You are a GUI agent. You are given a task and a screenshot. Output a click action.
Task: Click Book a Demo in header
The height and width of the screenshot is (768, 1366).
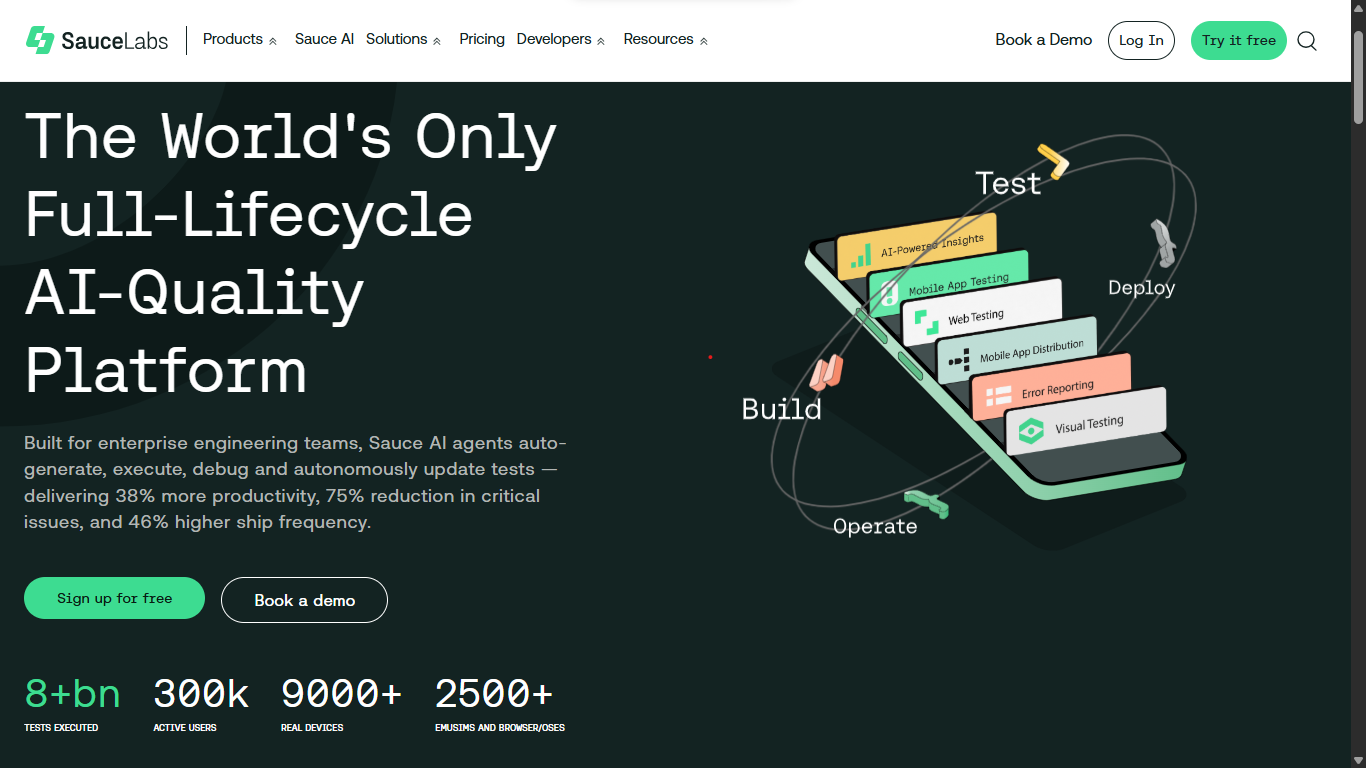click(x=1044, y=40)
